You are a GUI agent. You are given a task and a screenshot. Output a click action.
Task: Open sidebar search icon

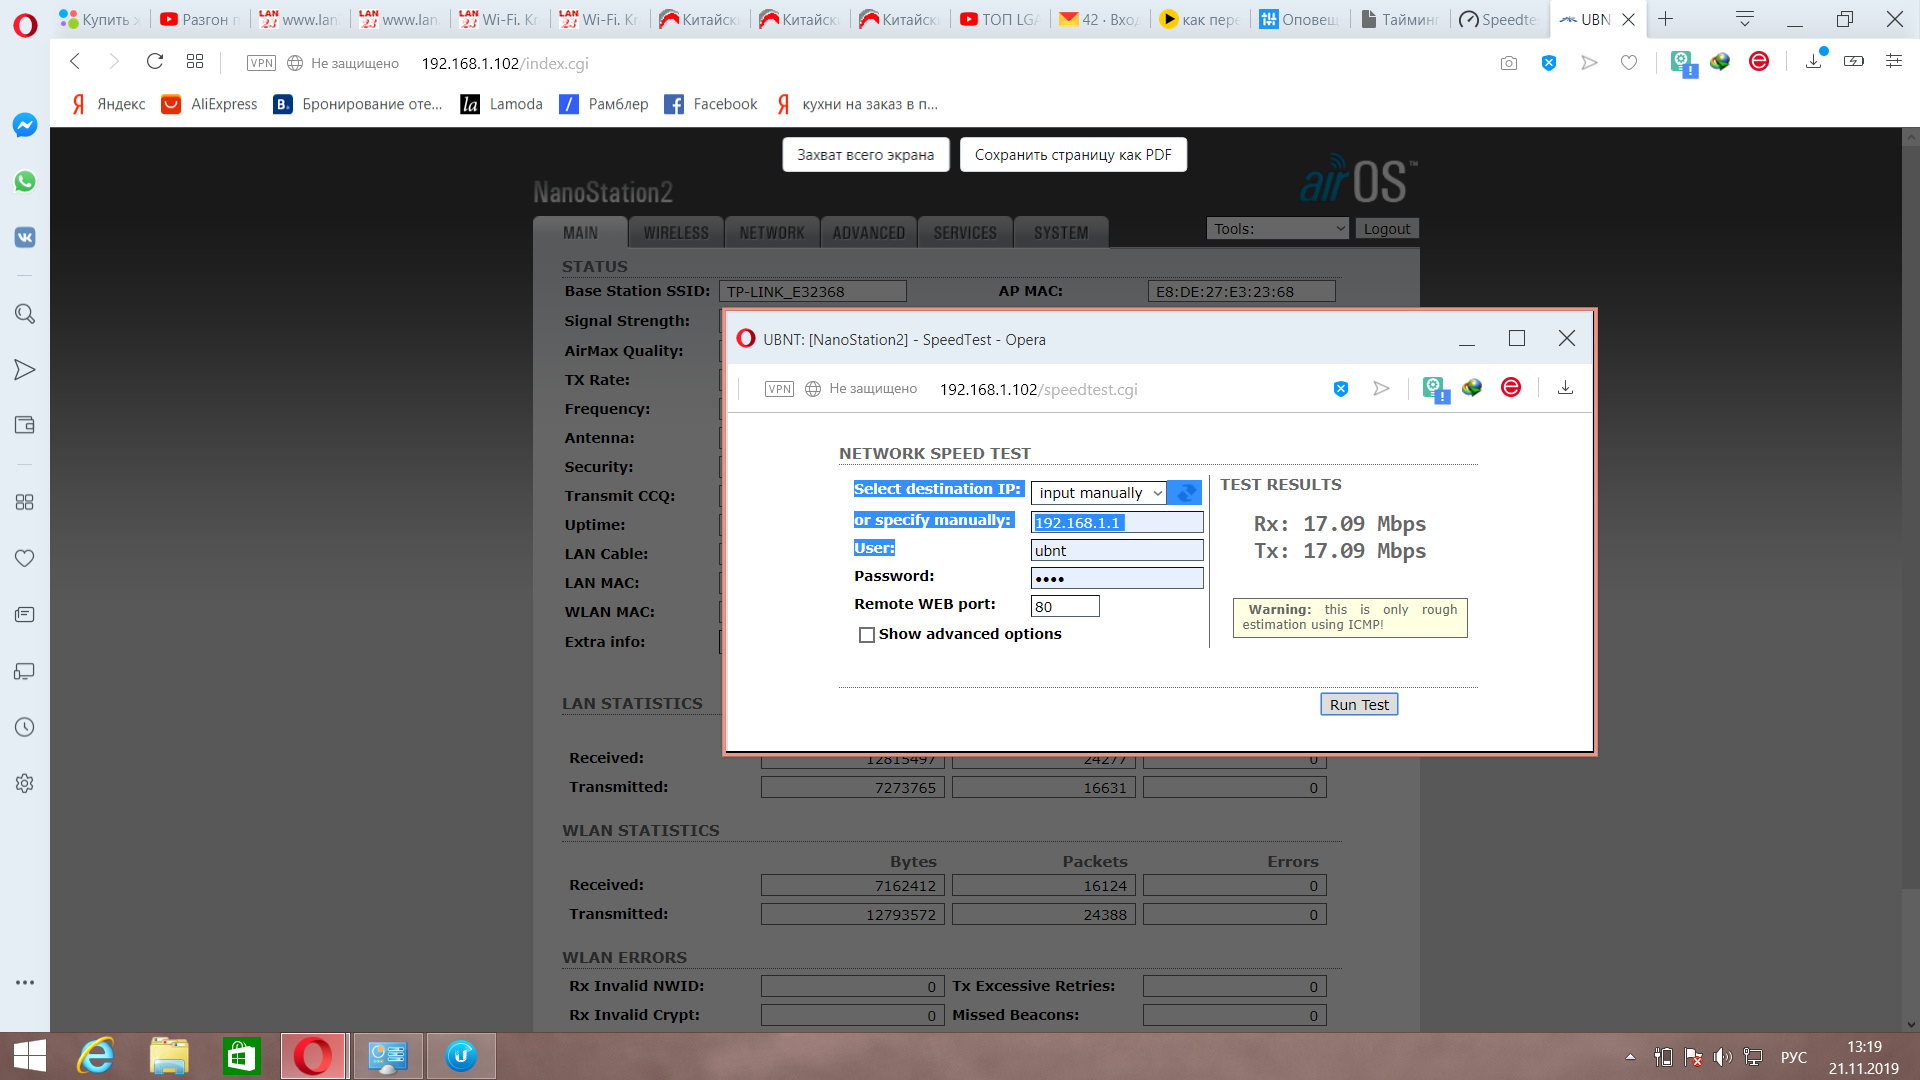click(x=25, y=314)
